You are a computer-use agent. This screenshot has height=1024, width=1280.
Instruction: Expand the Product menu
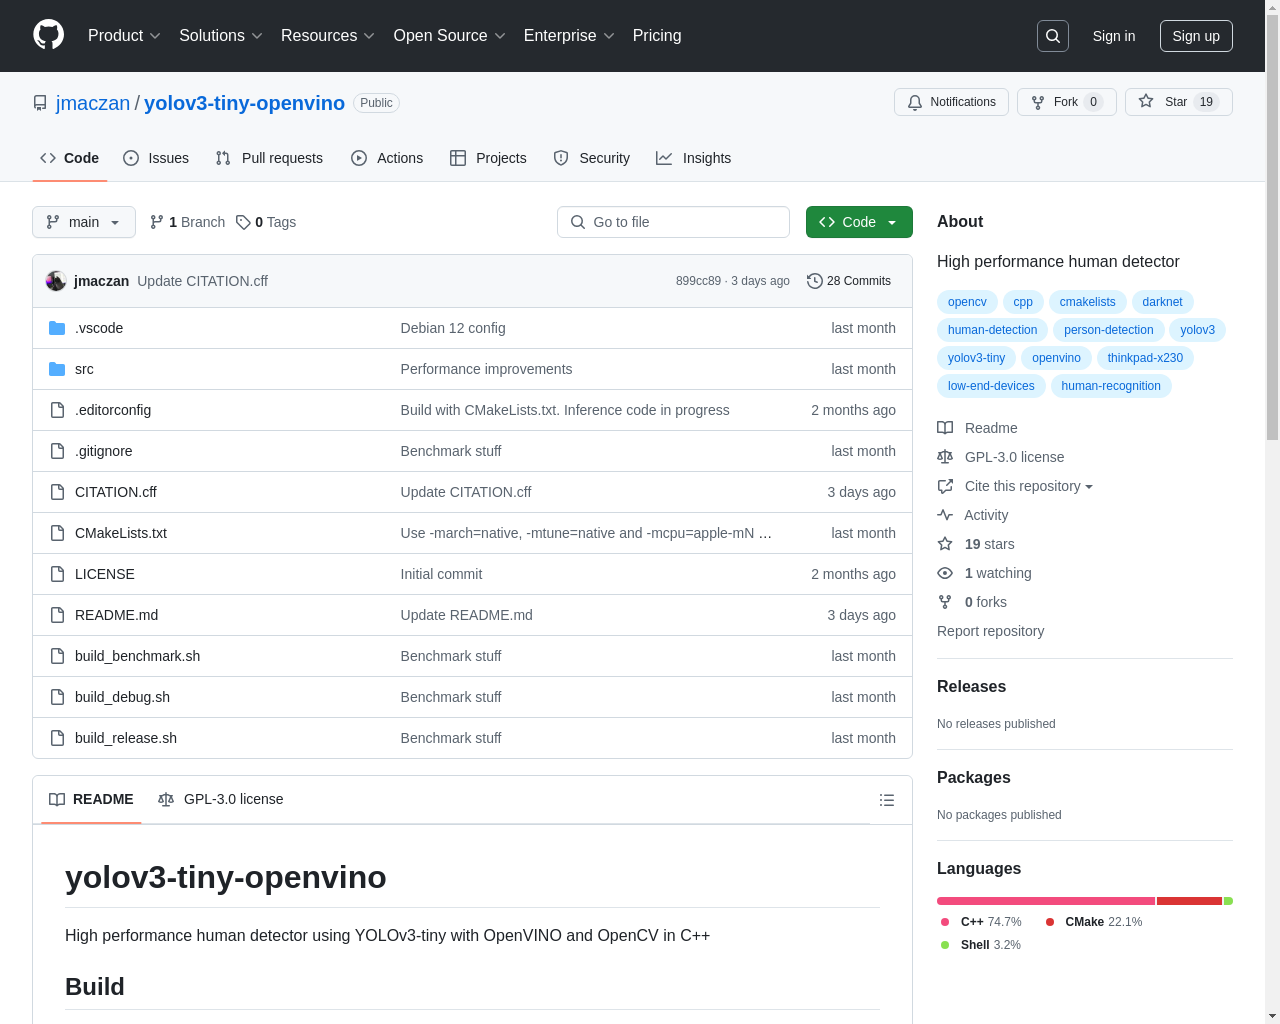(x=124, y=36)
